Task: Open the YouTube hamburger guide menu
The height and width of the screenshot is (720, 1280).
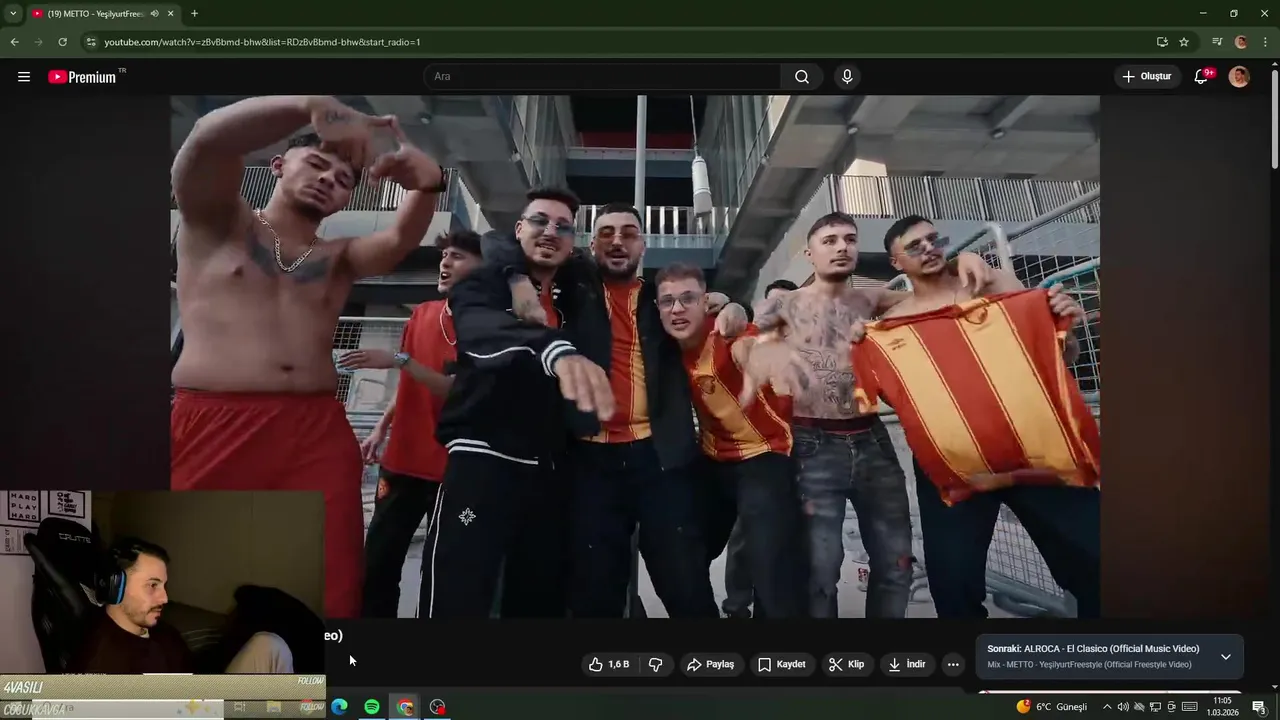Action: (24, 77)
